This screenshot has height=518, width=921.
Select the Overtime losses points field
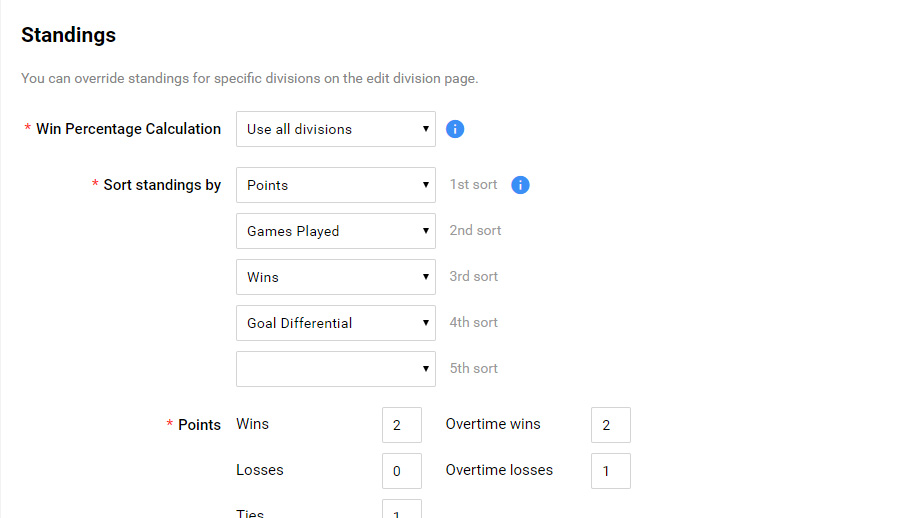(611, 471)
